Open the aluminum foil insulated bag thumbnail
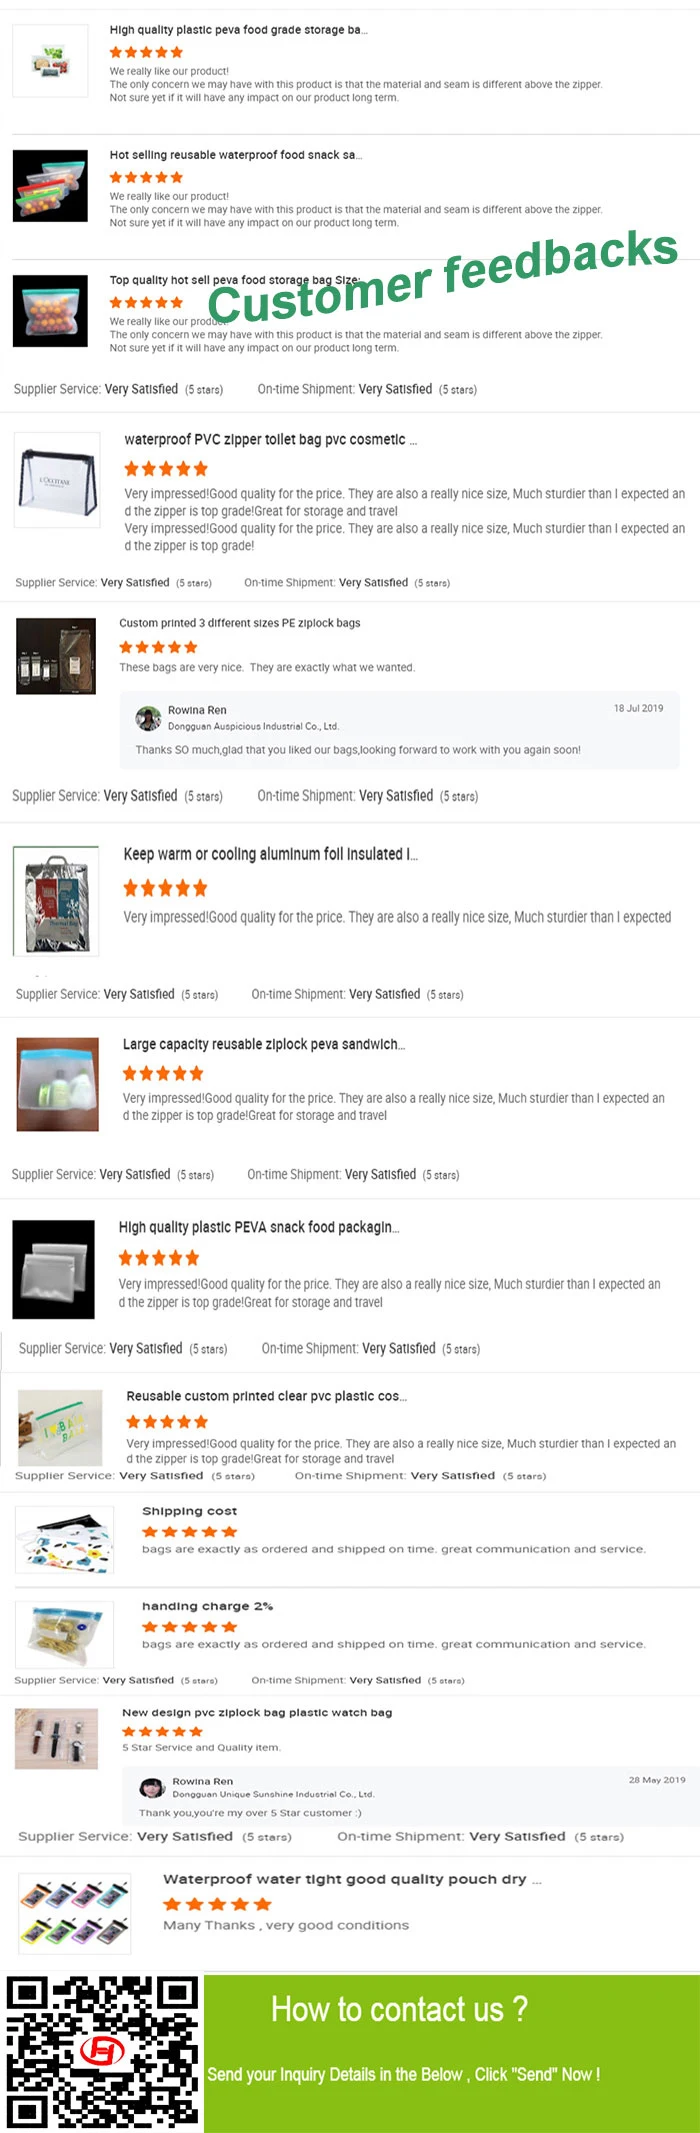 tap(56, 901)
